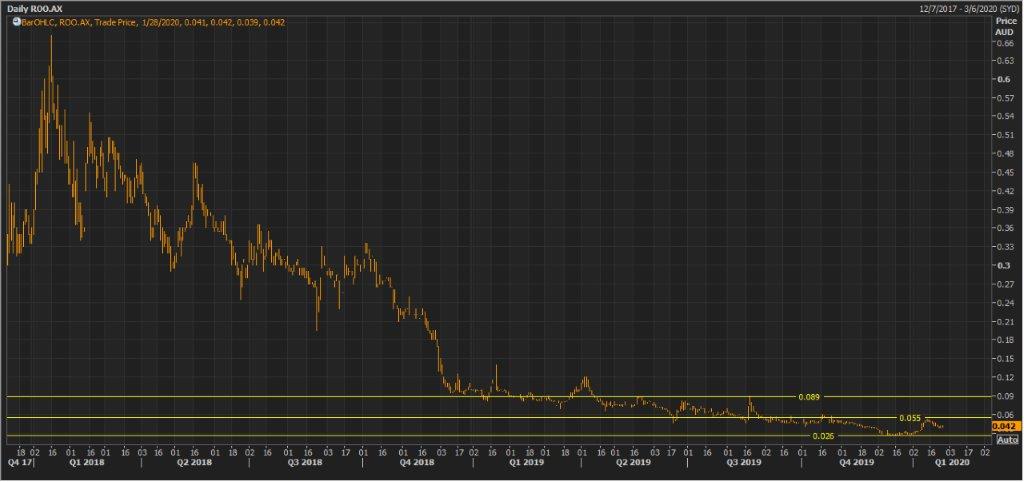
Task: Click the Price AUD axis header
Action: coord(1005,26)
